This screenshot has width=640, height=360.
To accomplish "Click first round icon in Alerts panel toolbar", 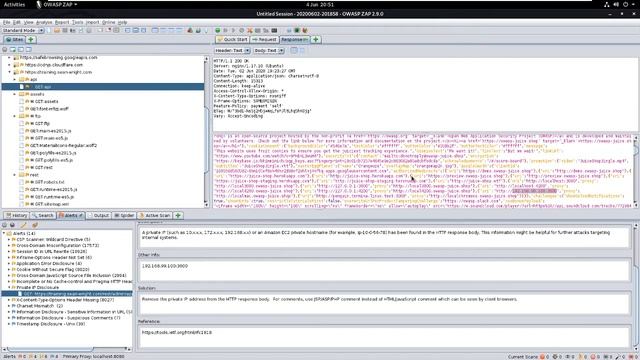I will pos(5,225).
